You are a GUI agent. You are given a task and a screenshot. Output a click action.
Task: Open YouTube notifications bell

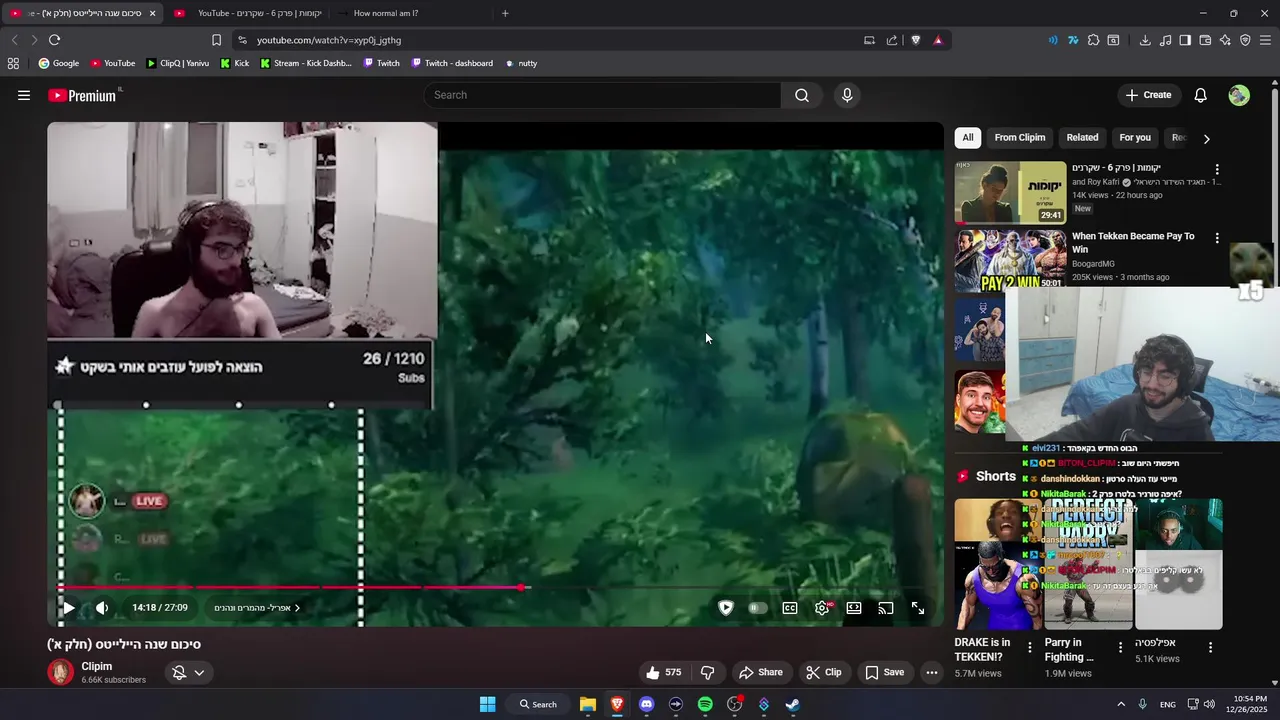(1200, 95)
